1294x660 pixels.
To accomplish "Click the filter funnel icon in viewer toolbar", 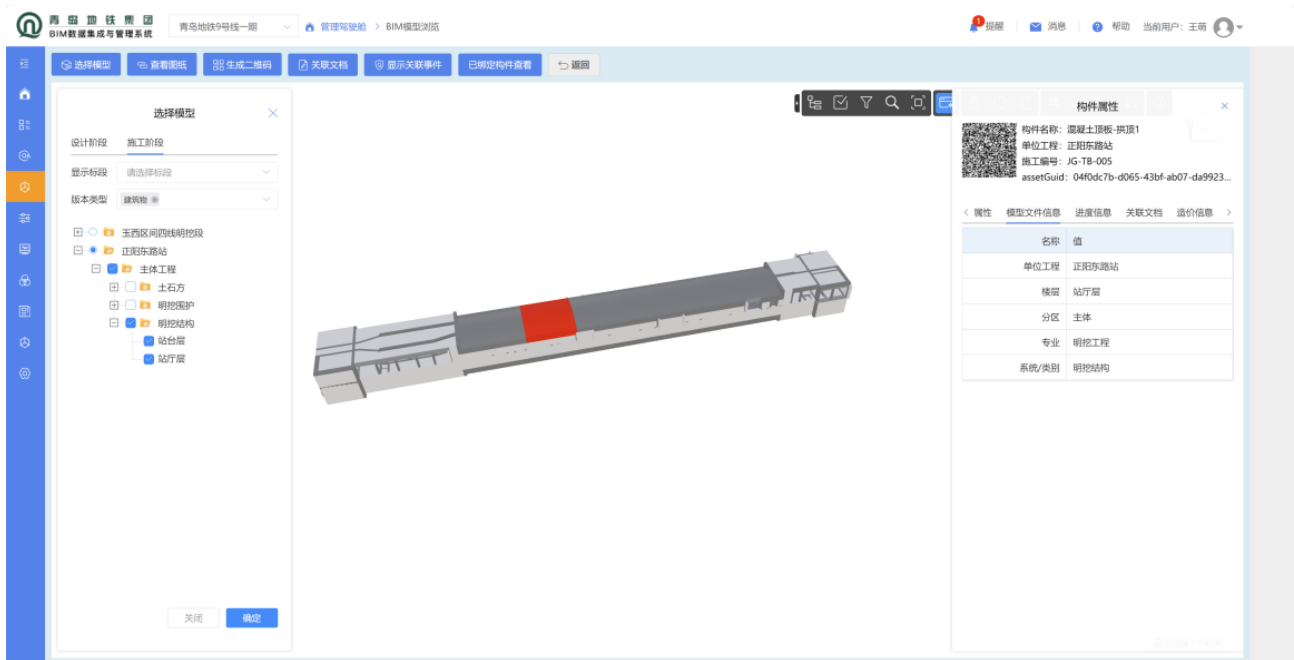I will pyautogui.click(x=866, y=102).
